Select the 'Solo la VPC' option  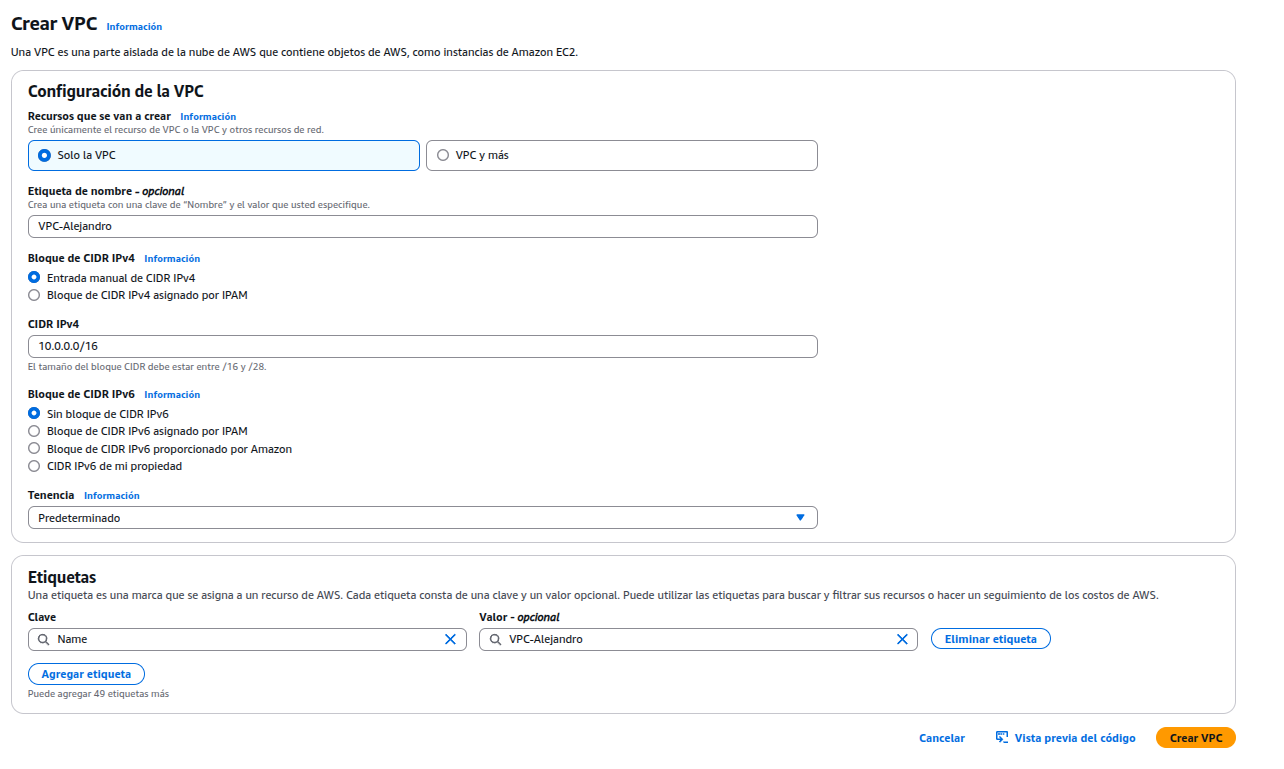pyautogui.click(x=44, y=155)
